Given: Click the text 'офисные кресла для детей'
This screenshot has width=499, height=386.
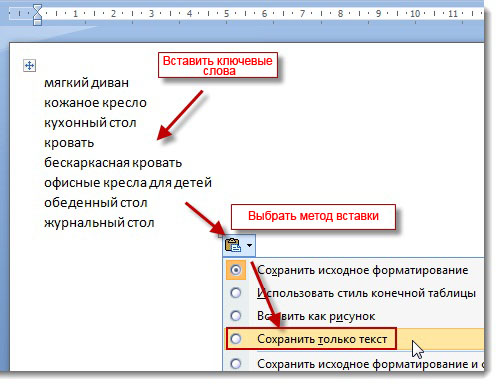Looking at the screenshot, I should [x=128, y=183].
